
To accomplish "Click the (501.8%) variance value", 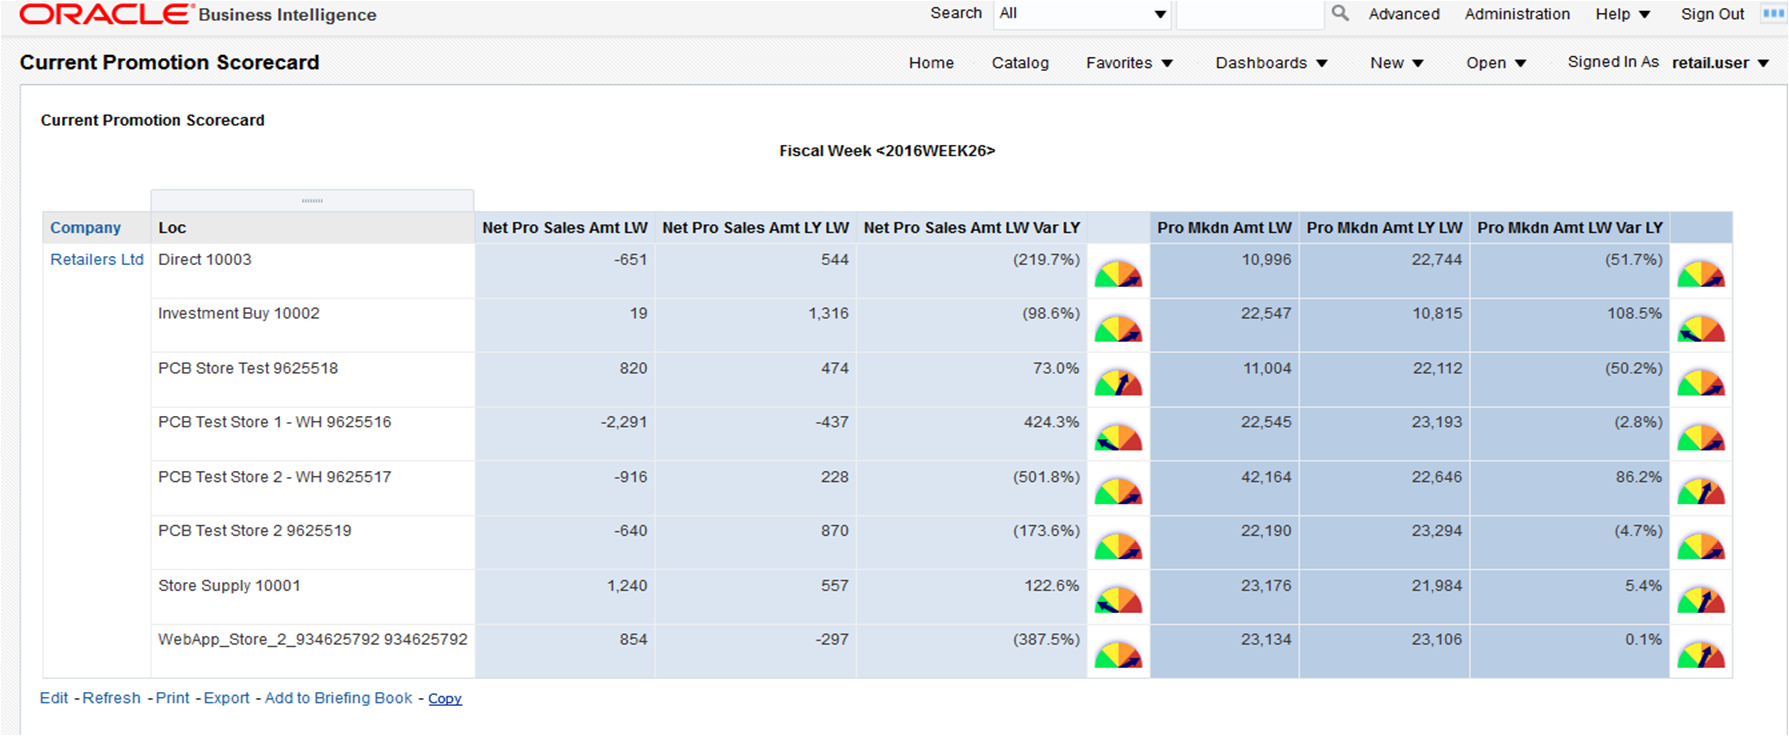I will (1046, 477).
